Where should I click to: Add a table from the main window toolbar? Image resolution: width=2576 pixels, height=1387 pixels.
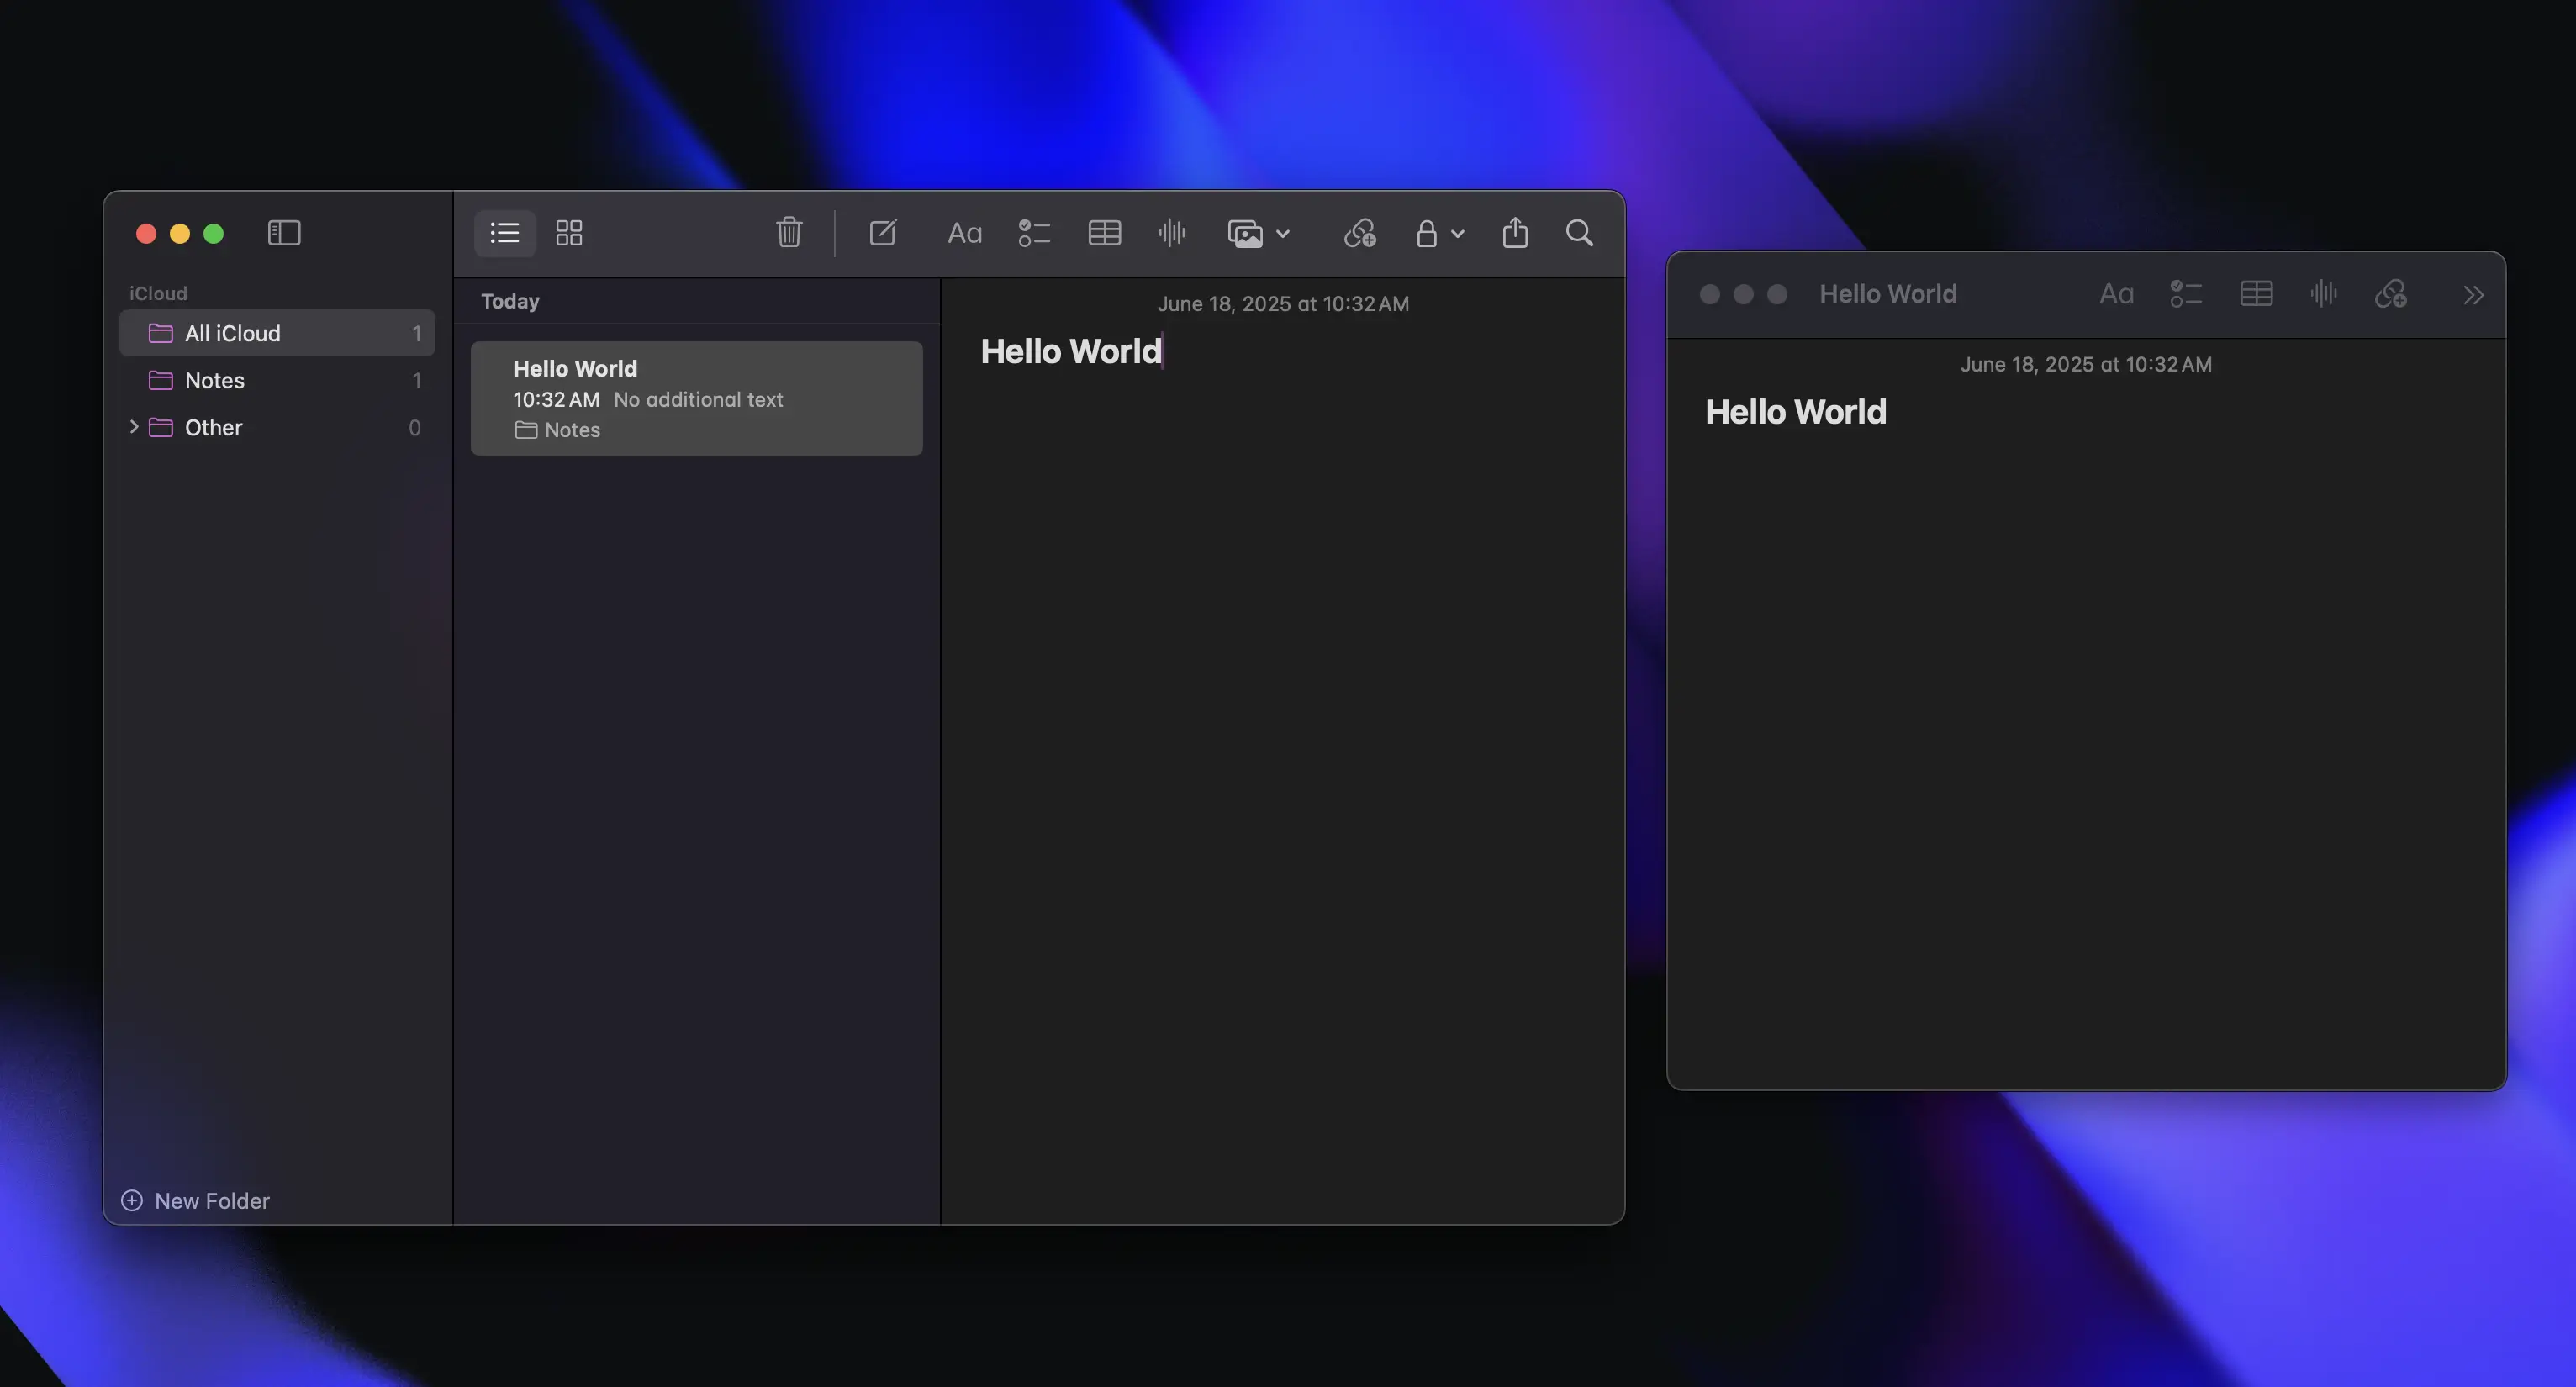(x=1104, y=233)
